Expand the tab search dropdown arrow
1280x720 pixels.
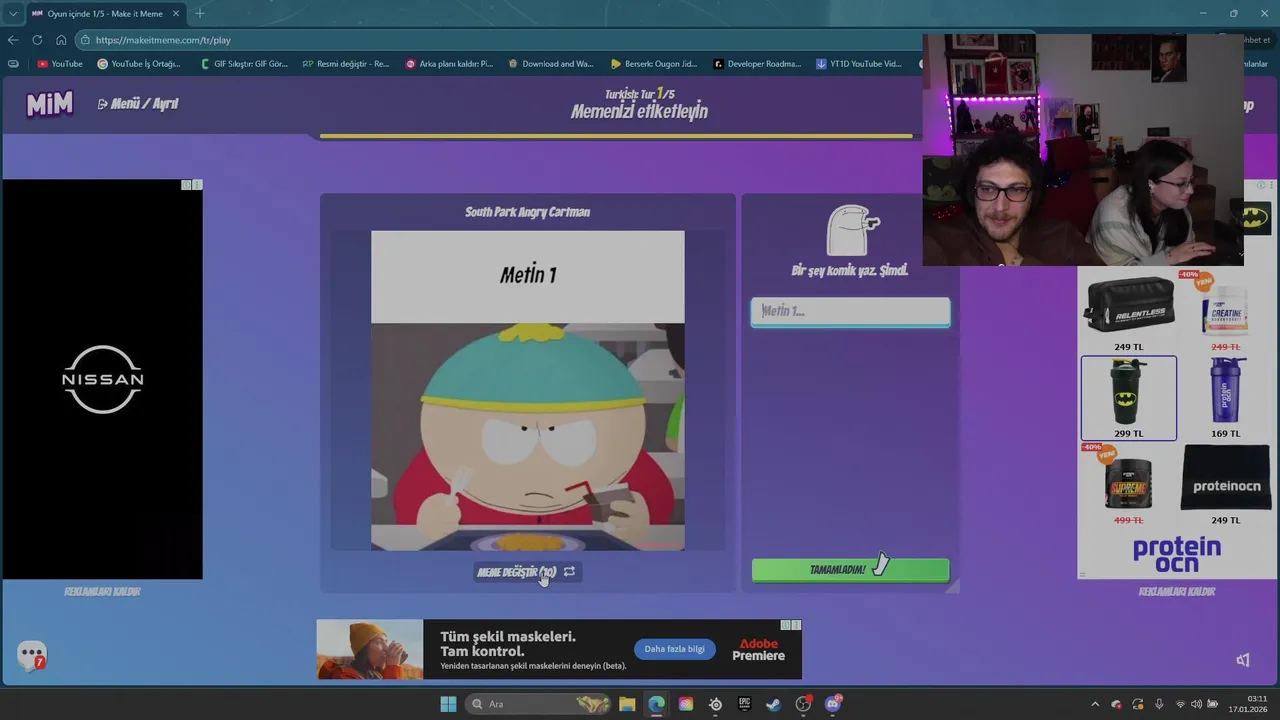click(12, 14)
